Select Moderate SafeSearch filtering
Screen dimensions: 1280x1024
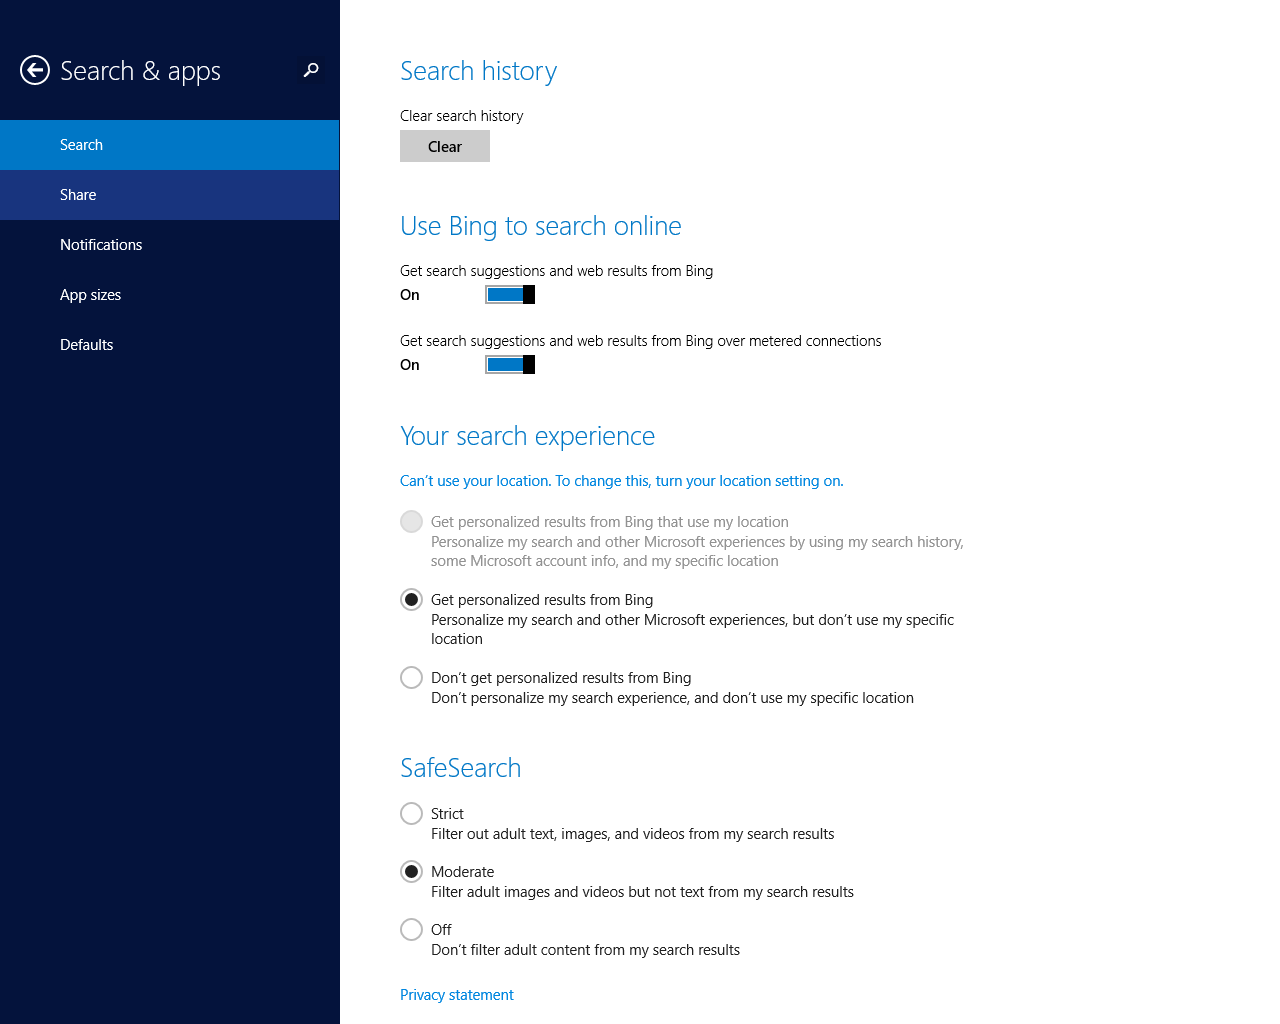pos(411,871)
